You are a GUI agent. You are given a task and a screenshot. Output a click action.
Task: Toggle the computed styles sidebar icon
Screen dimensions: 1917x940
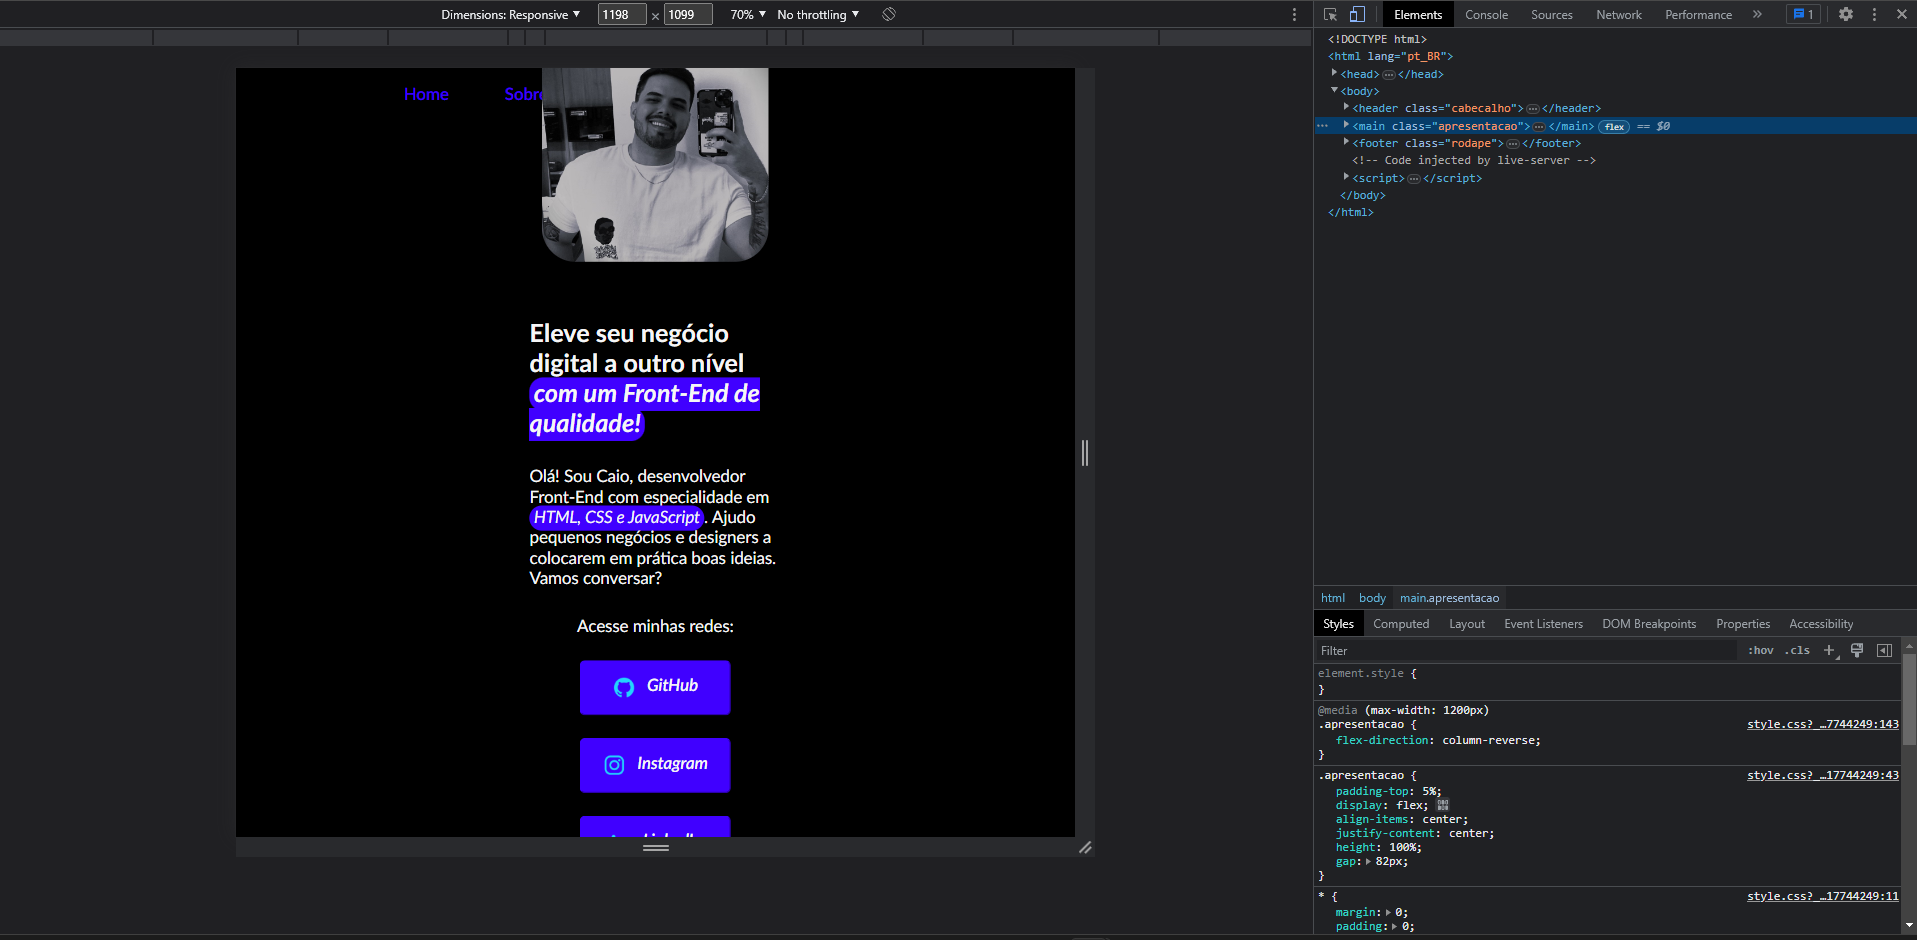1884,650
